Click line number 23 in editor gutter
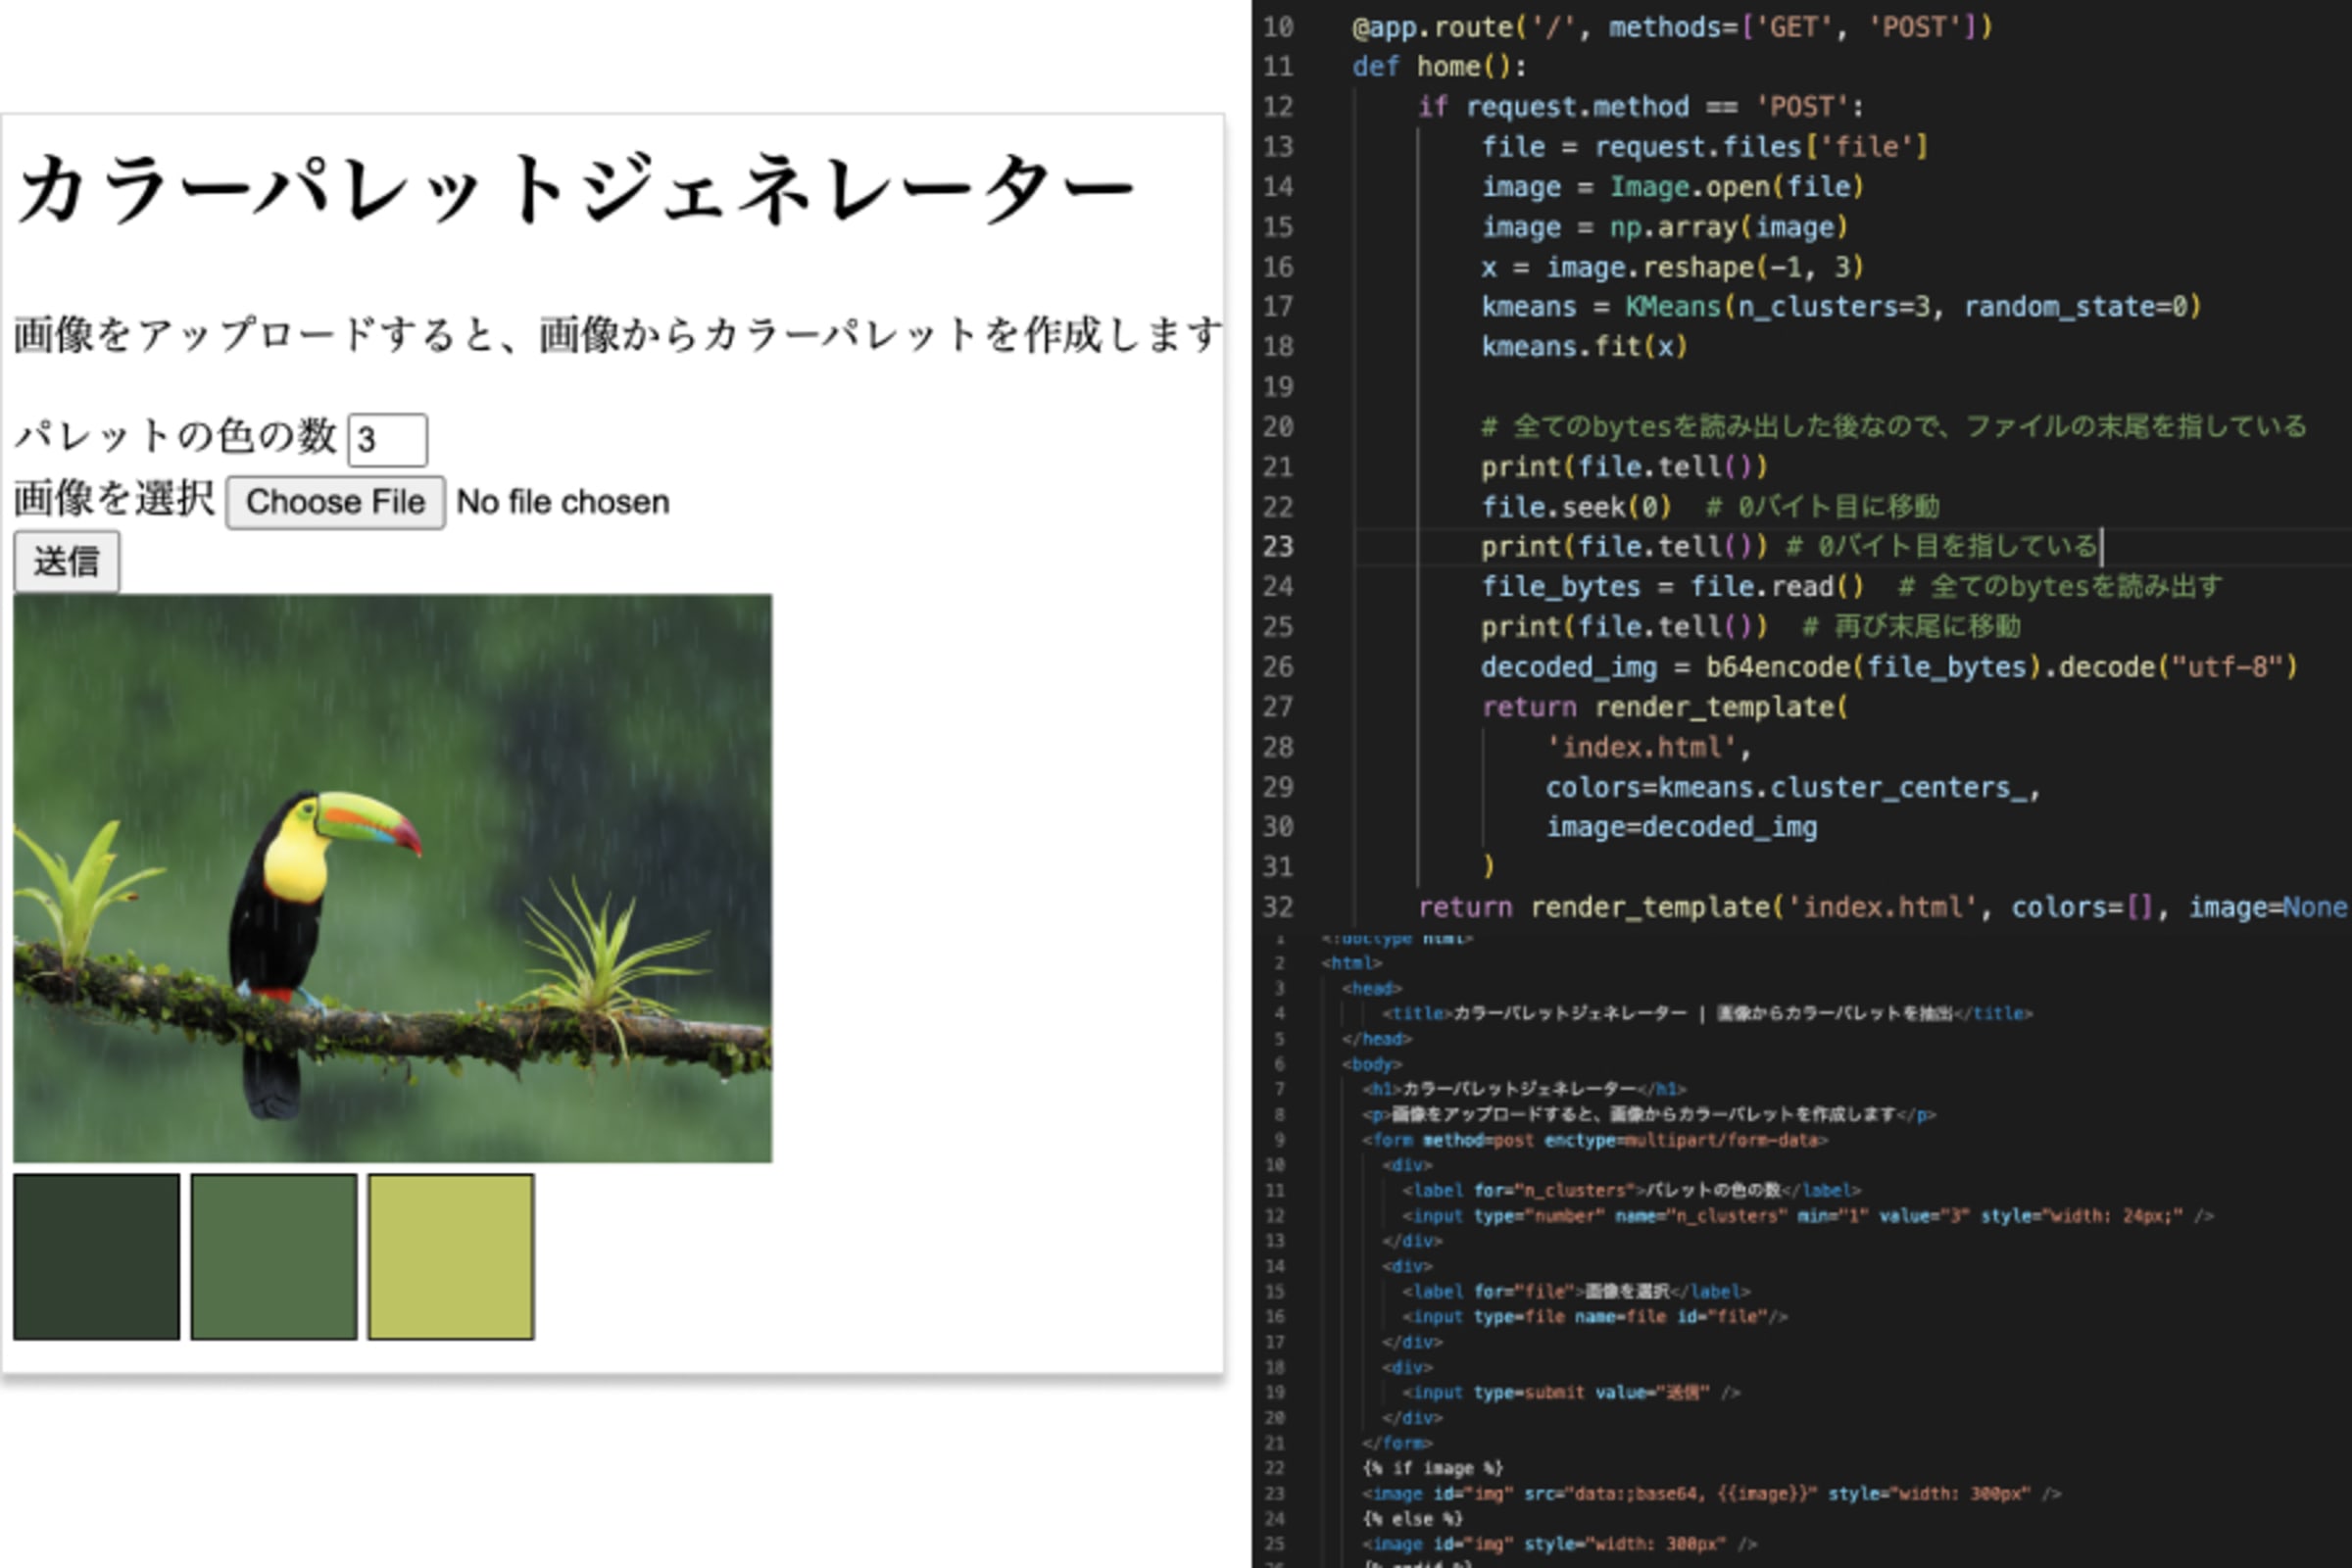 [1278, 547]
